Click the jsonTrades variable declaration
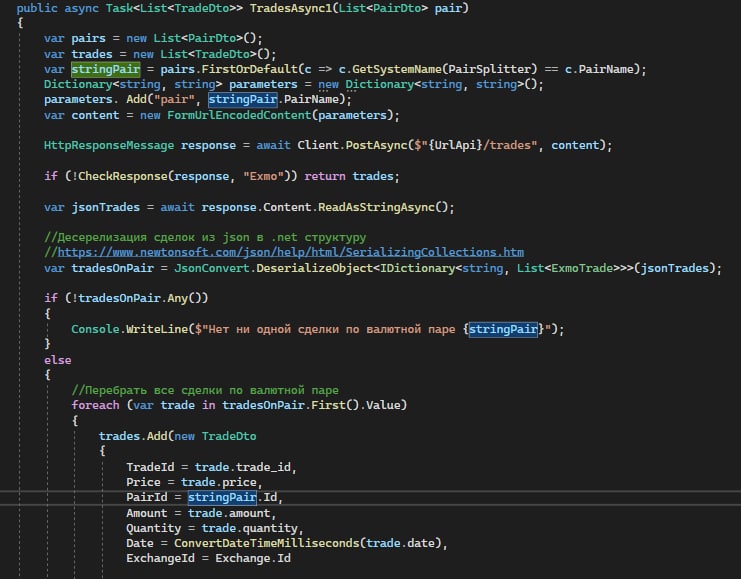Viewport: 741px width, 579px height. pos(105,207)
